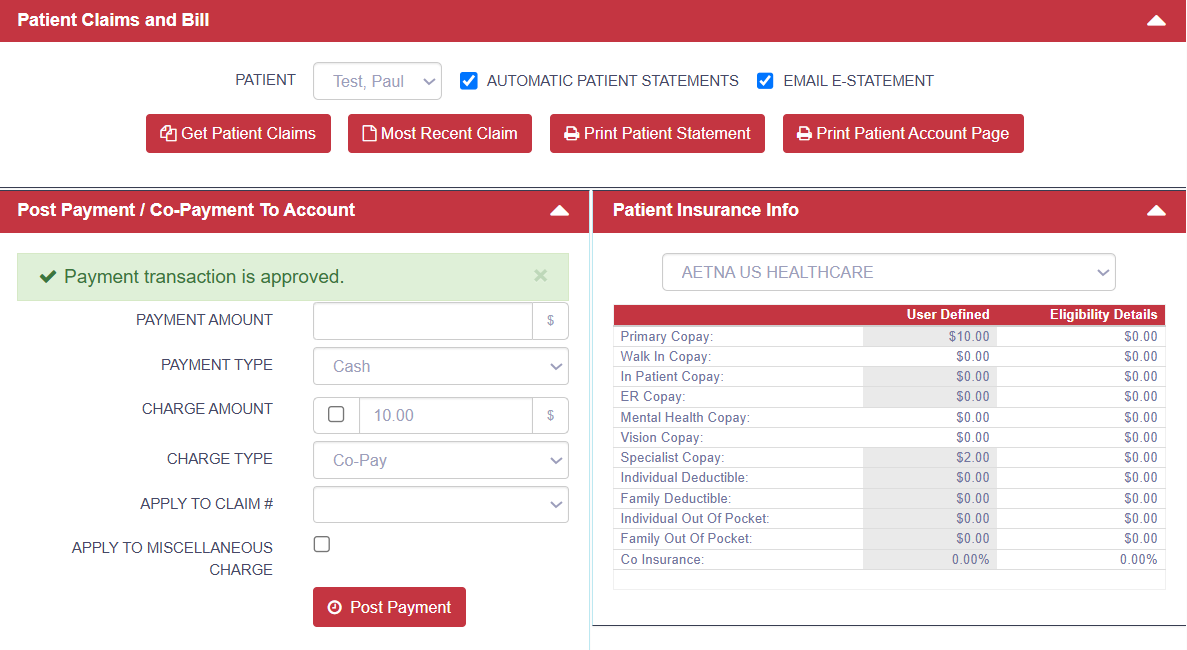Open the Apply to Claim # dropdown

pos(440,505)
